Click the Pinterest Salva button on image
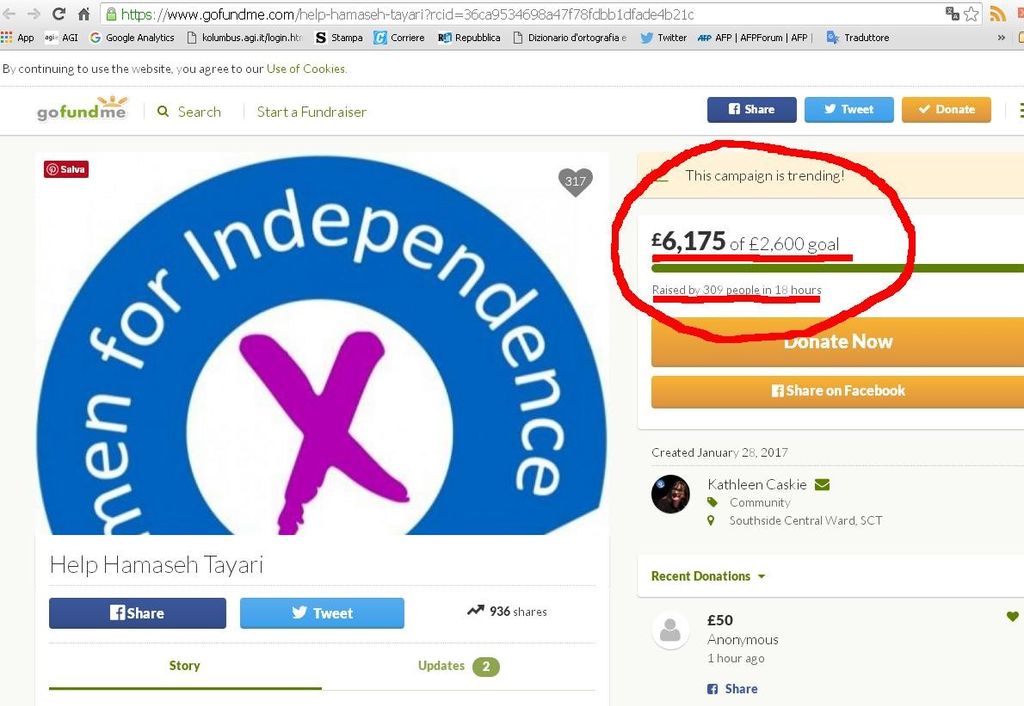The image size is (1024, 706). [x=66, y=169]
